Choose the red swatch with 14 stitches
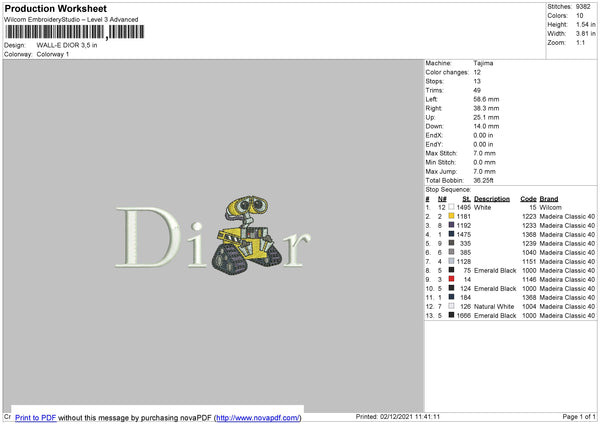Image resolution: width=600 pixels, height=424 pixels. (452, 279)
